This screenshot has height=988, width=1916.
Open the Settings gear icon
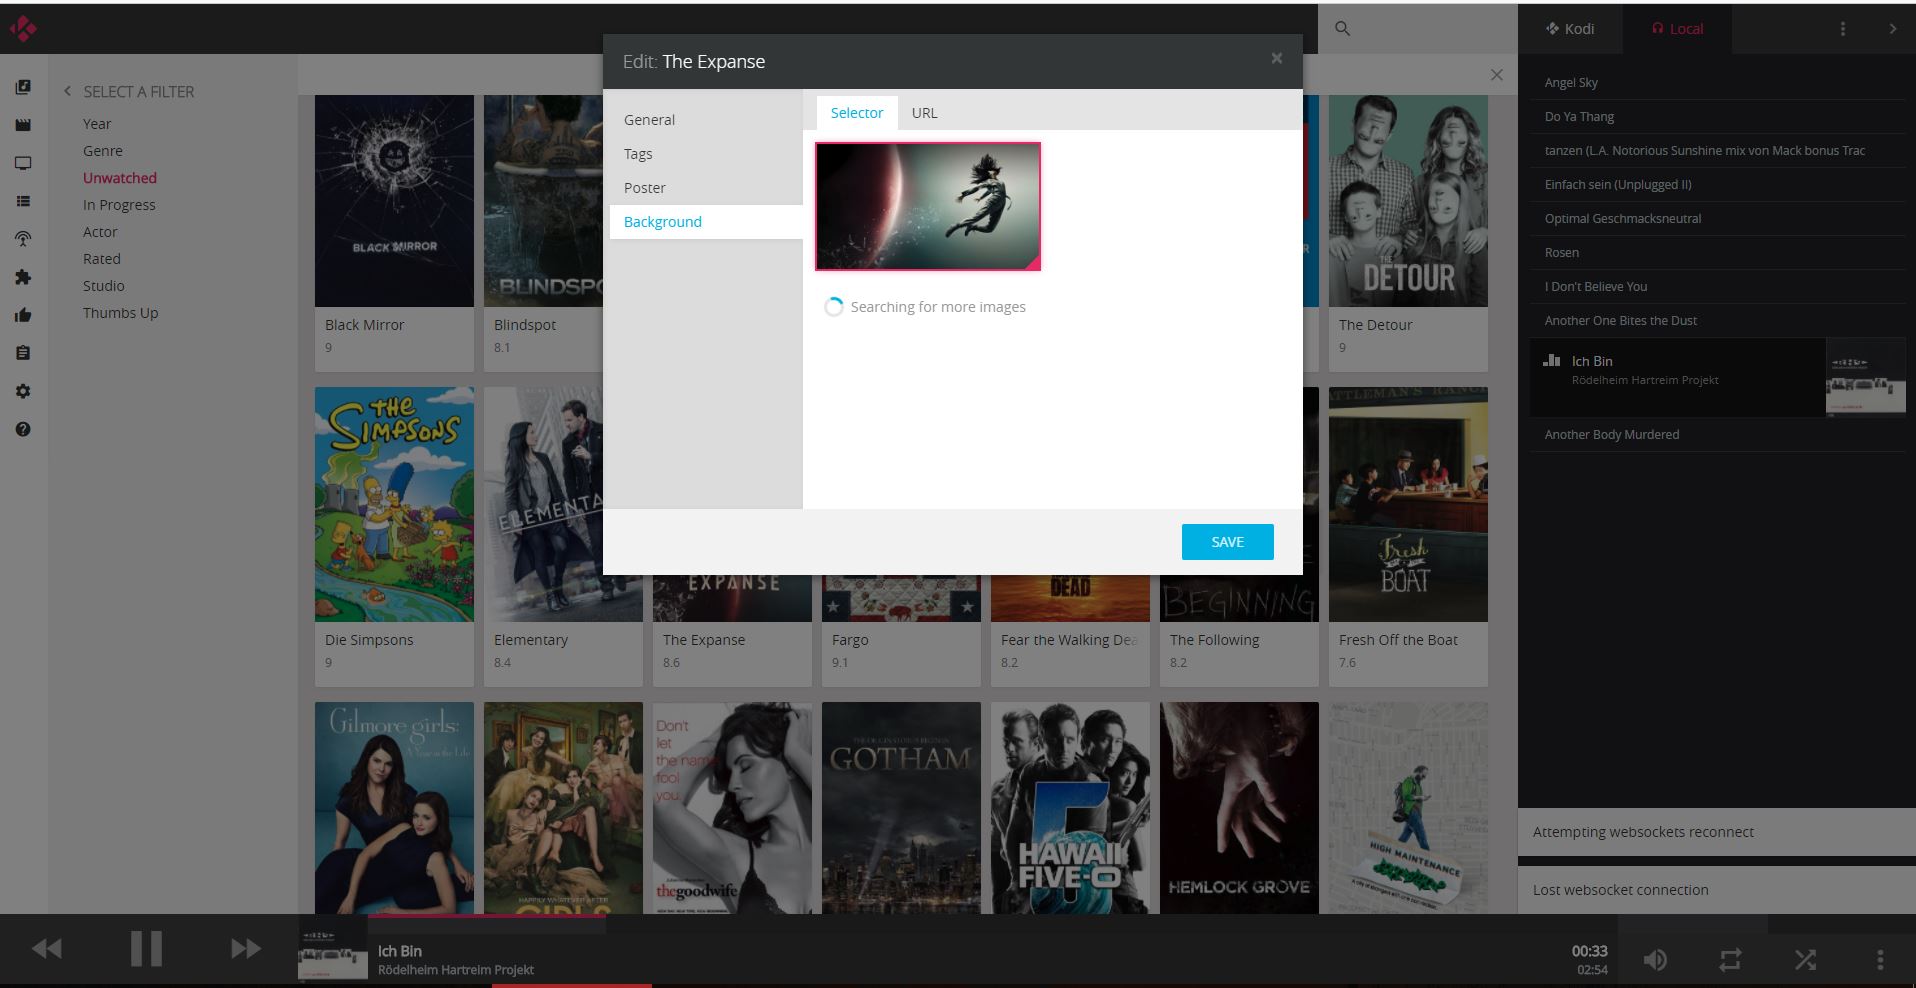pos(23,391)
